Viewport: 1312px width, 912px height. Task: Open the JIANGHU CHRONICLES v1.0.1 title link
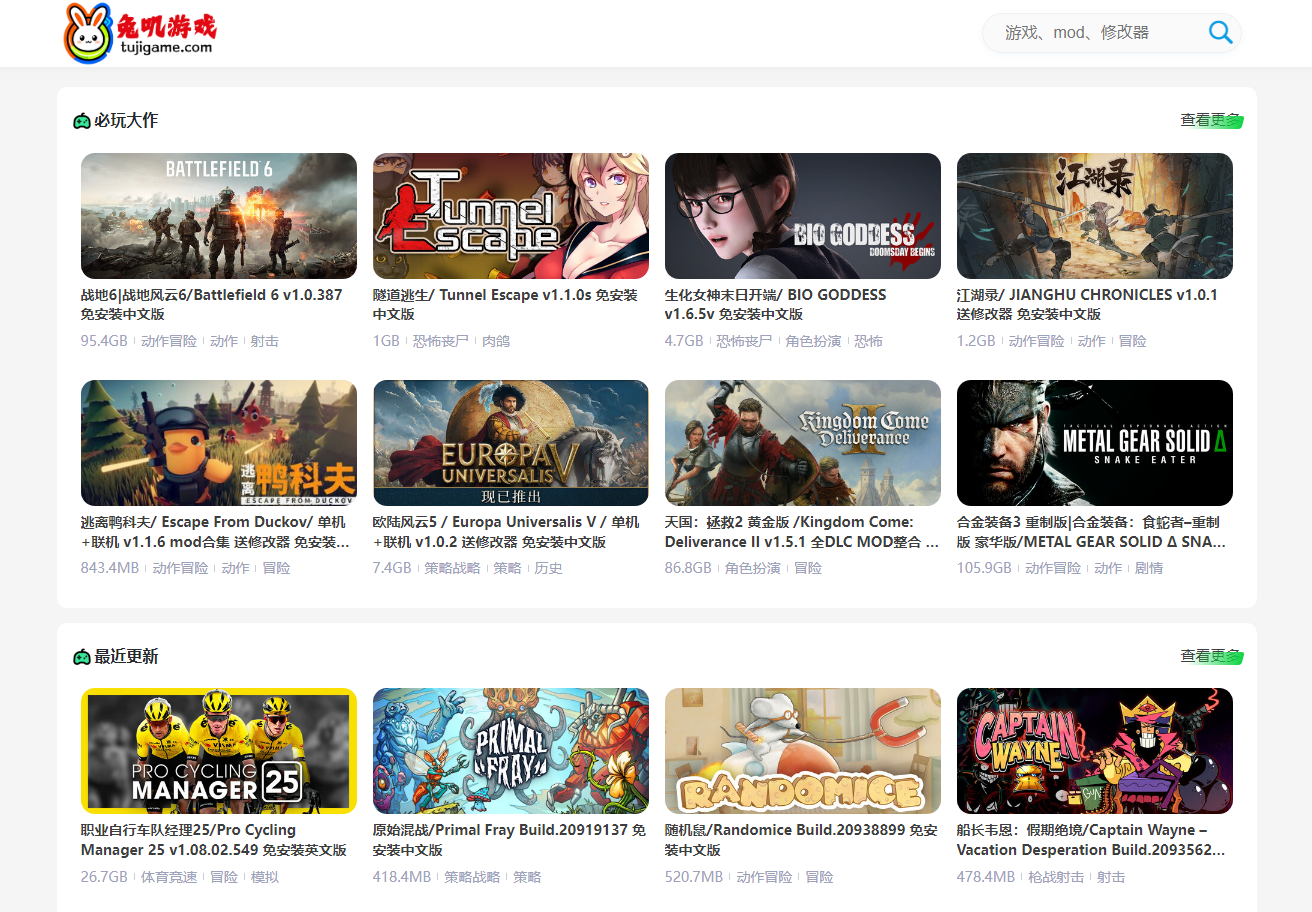tap(1088, 304)
